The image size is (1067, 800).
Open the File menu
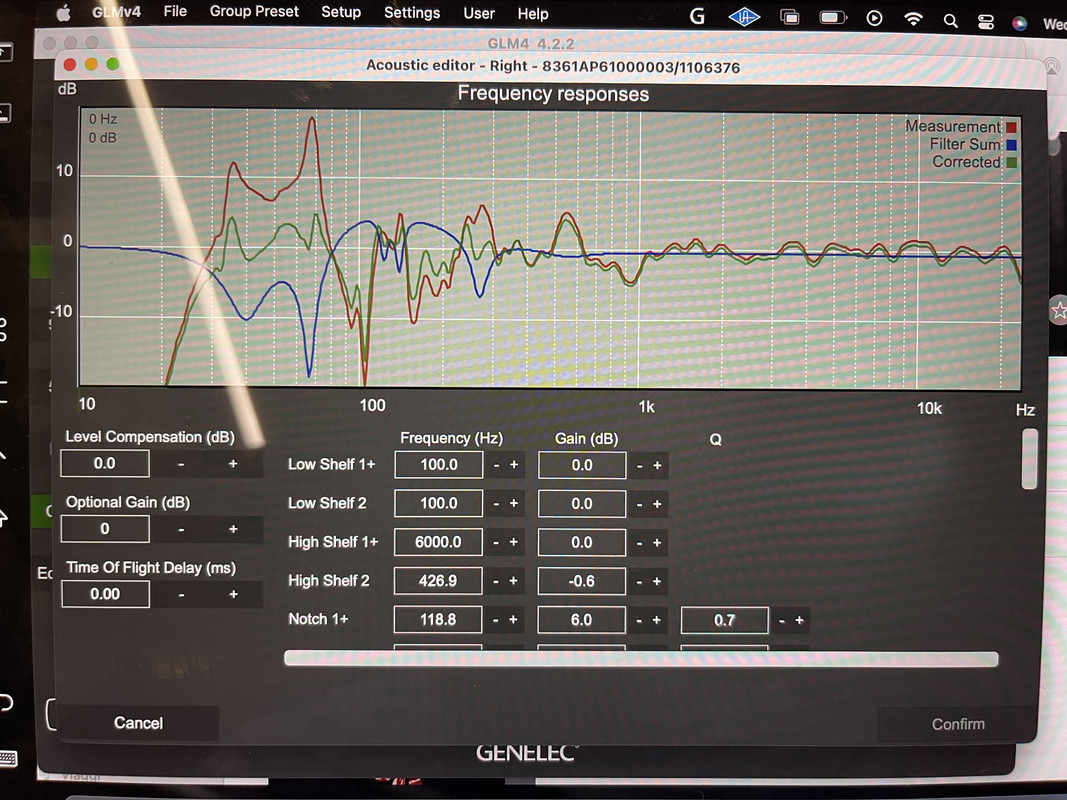point(175,12)
